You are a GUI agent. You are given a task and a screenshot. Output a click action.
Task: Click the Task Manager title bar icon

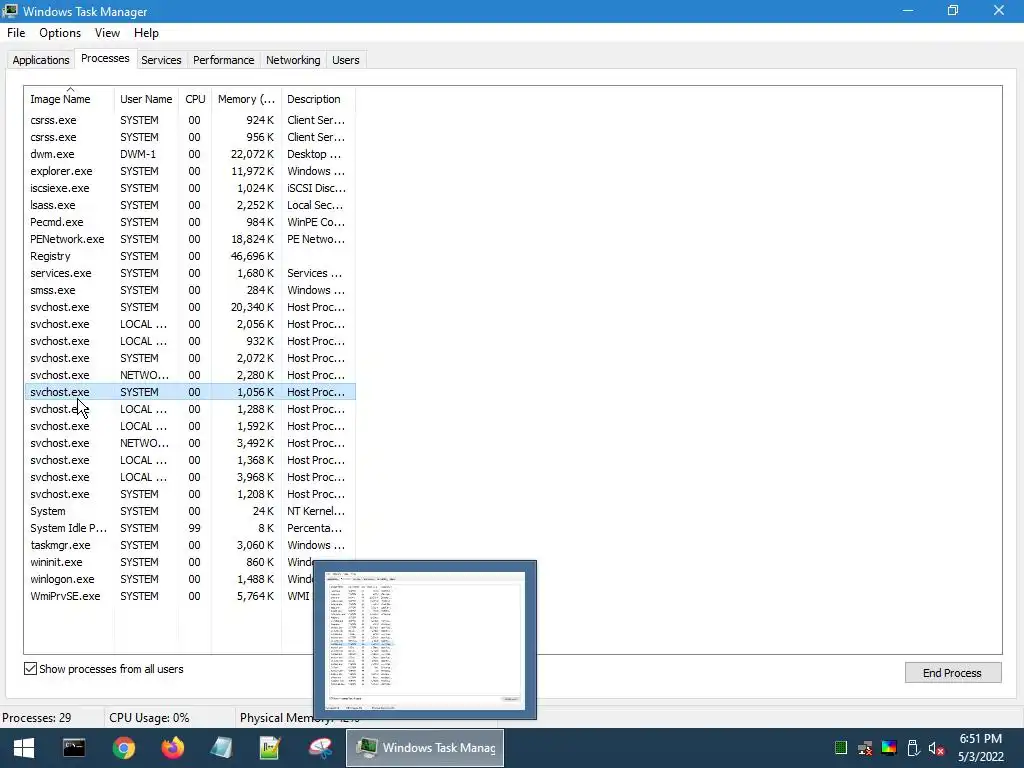coord(10,11)
